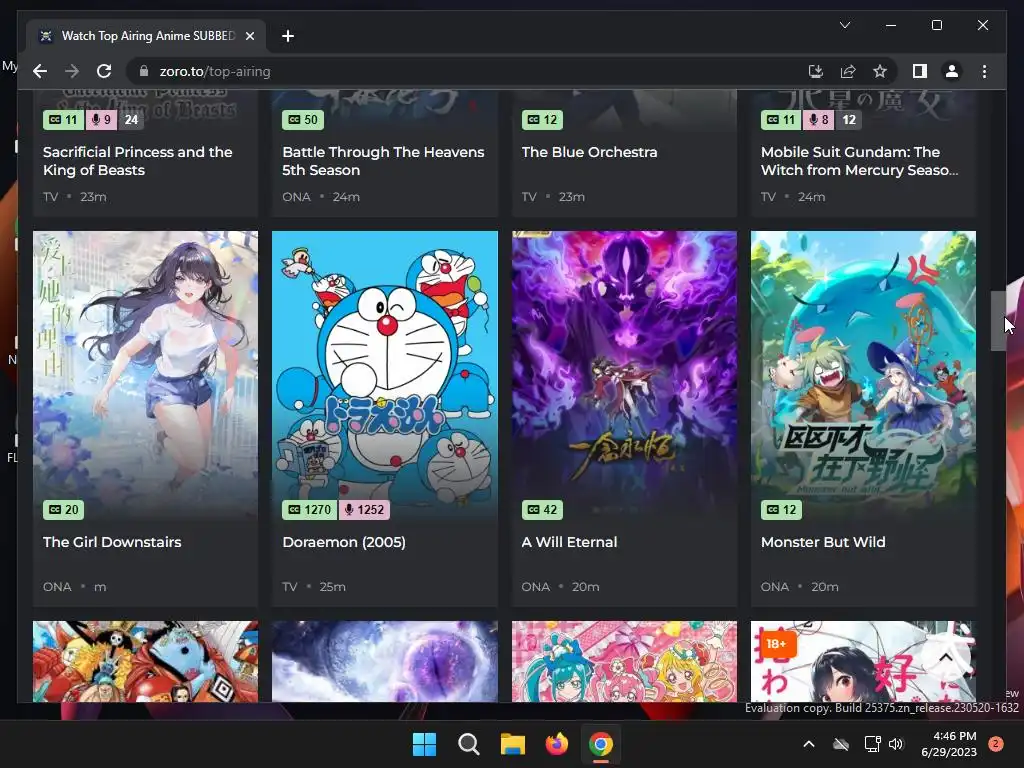The height and width of the screenshot is (768, 1024).
Task: Click the browser forward arrow
Action: [x=72, y=71]
